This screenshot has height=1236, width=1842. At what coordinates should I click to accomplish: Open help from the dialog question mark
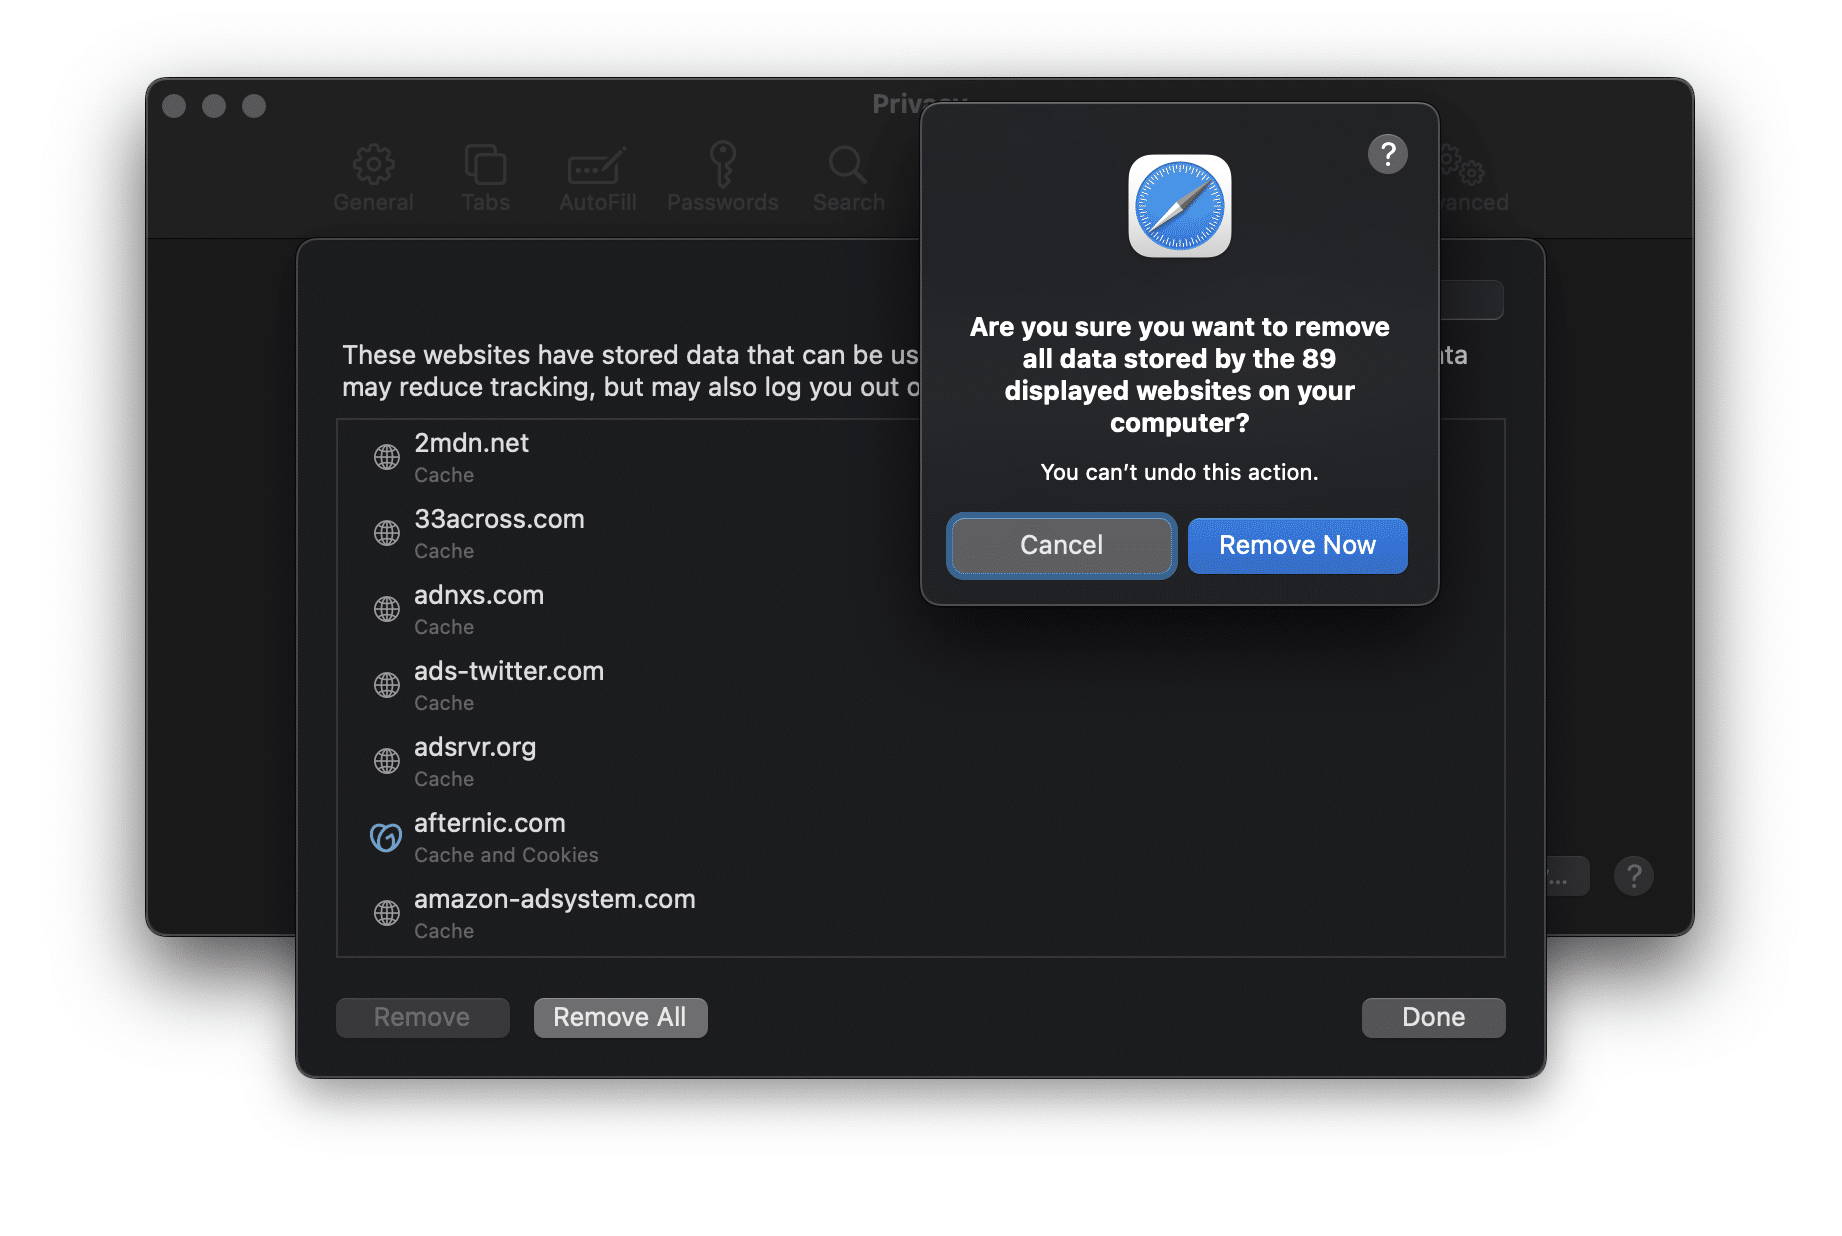pos(1387,154)
